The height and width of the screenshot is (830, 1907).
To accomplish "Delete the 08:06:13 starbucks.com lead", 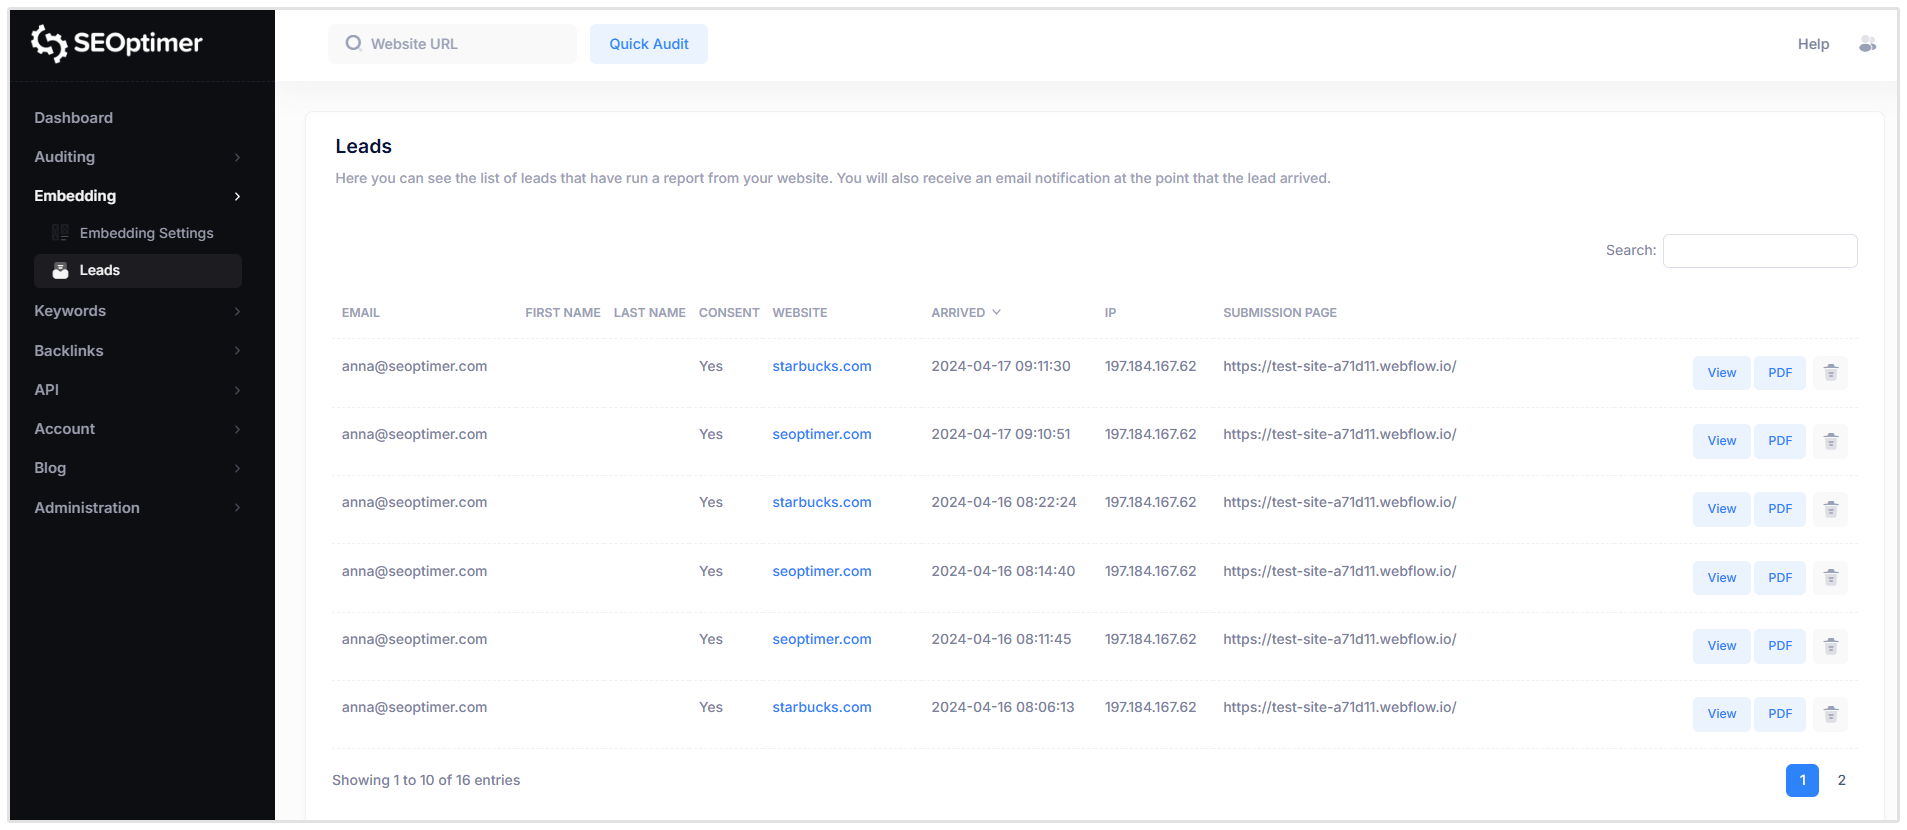I will 1830,714.
